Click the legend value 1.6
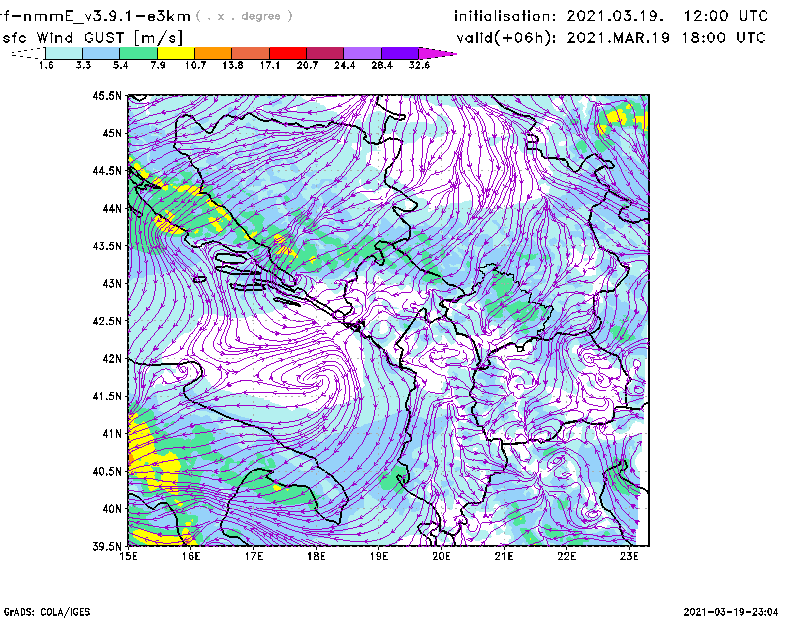 [46, 65]
